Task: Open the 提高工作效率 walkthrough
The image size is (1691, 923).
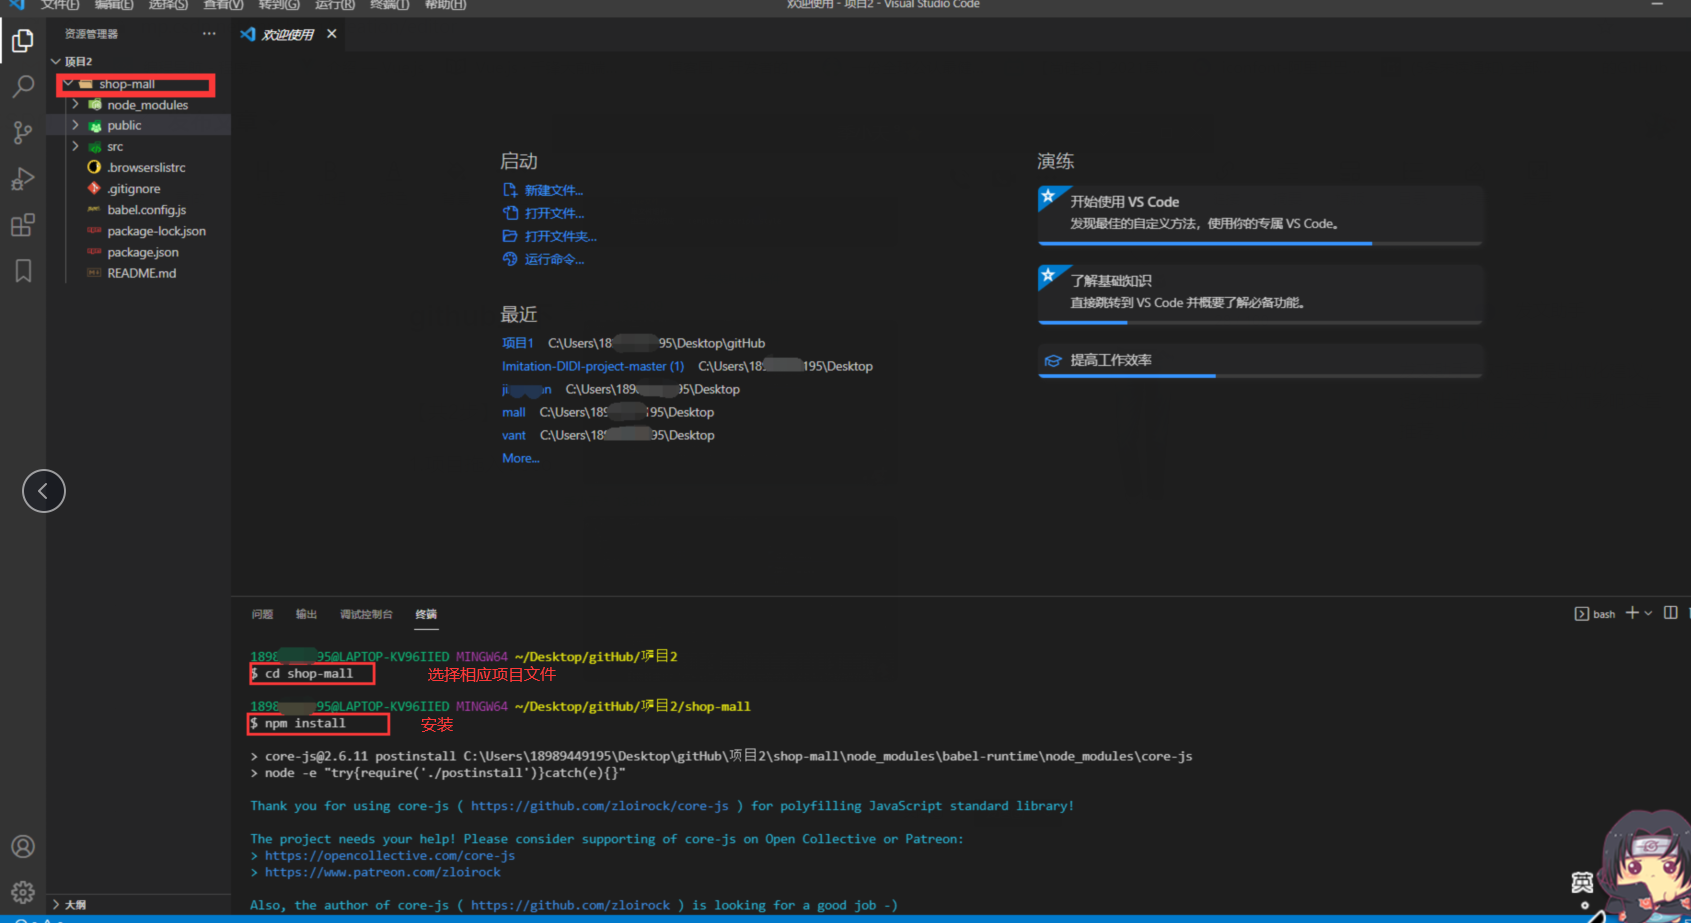Action: [x=1260, y=360]
